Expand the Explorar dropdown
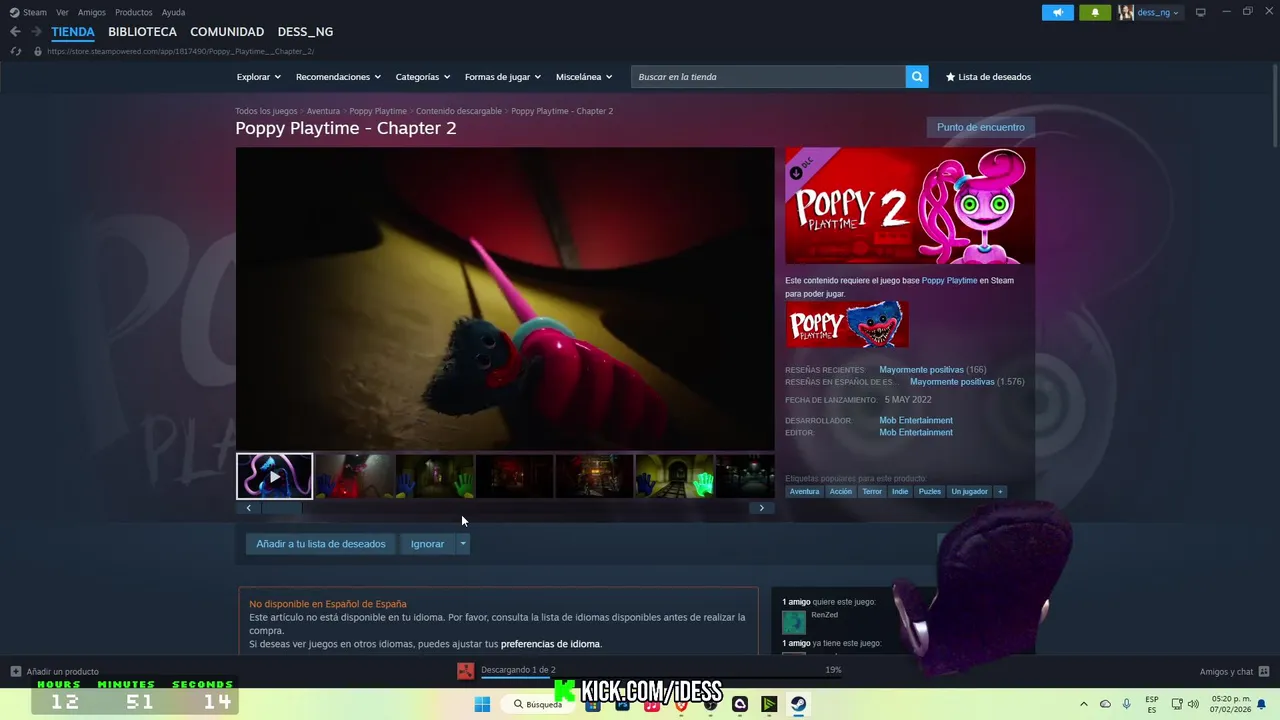Screen dimensions: 1280x720 (x=258, y=77)
